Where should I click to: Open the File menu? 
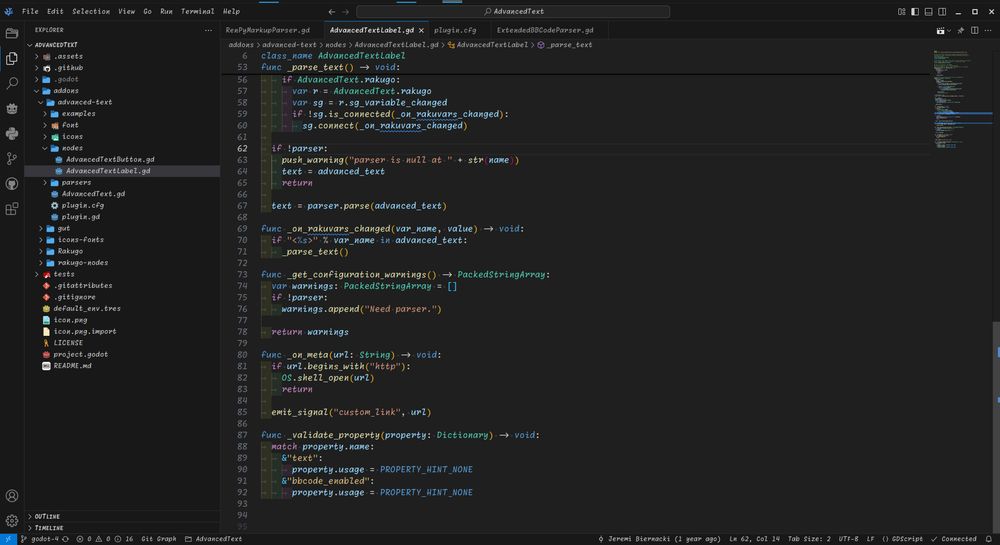click(30, 11)
